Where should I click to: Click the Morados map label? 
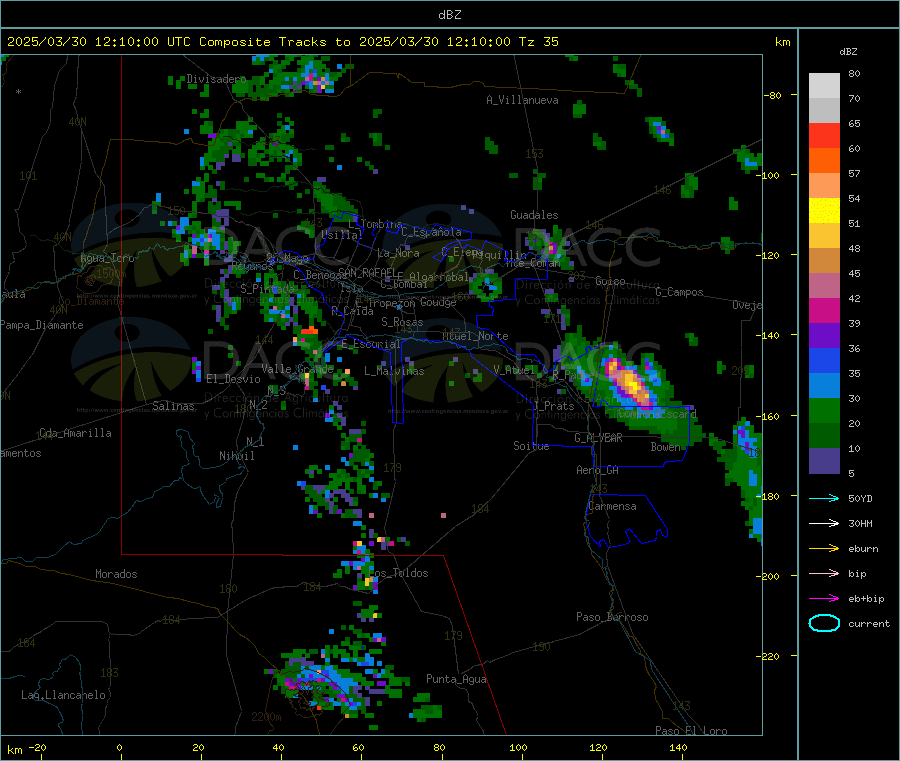point(116,574)
